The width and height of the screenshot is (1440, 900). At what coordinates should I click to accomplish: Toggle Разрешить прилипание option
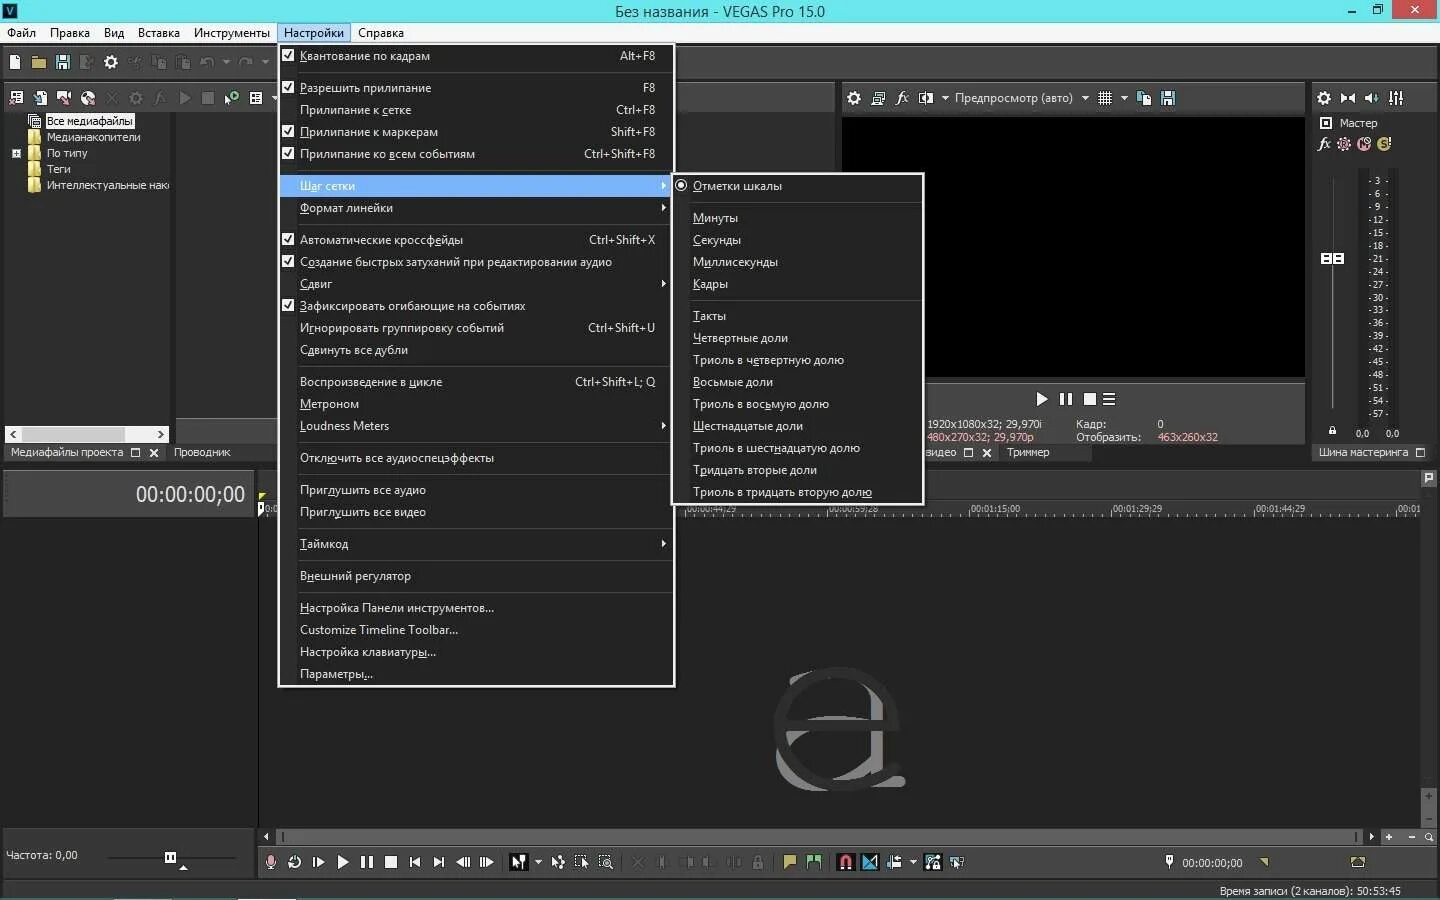pyautogui.click(x=476, y=88)
